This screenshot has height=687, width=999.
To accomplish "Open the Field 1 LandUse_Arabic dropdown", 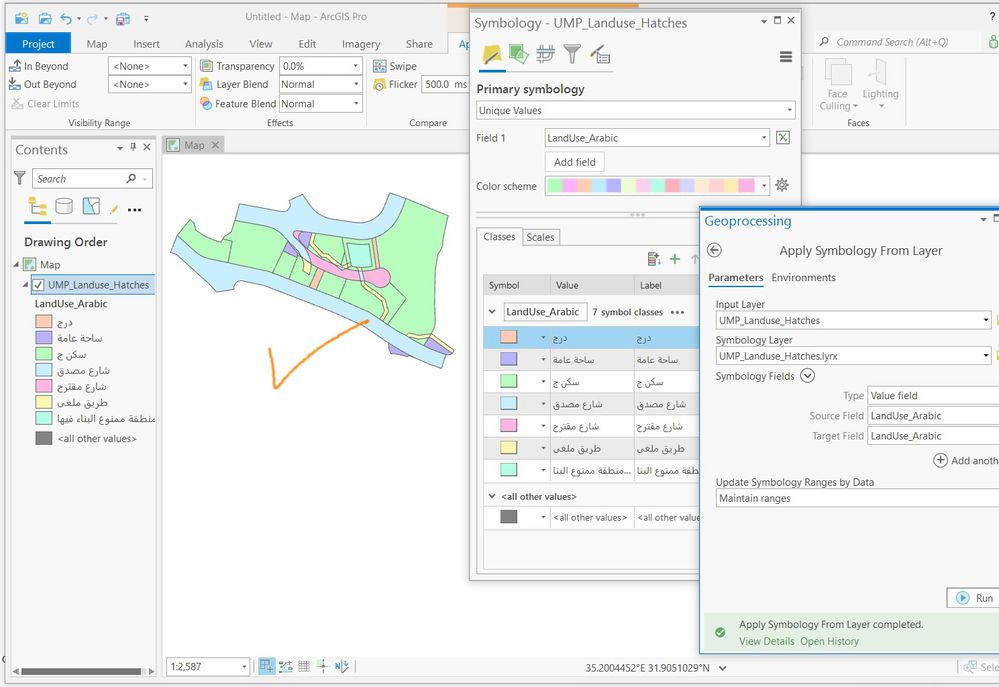I will click(658, 138).
